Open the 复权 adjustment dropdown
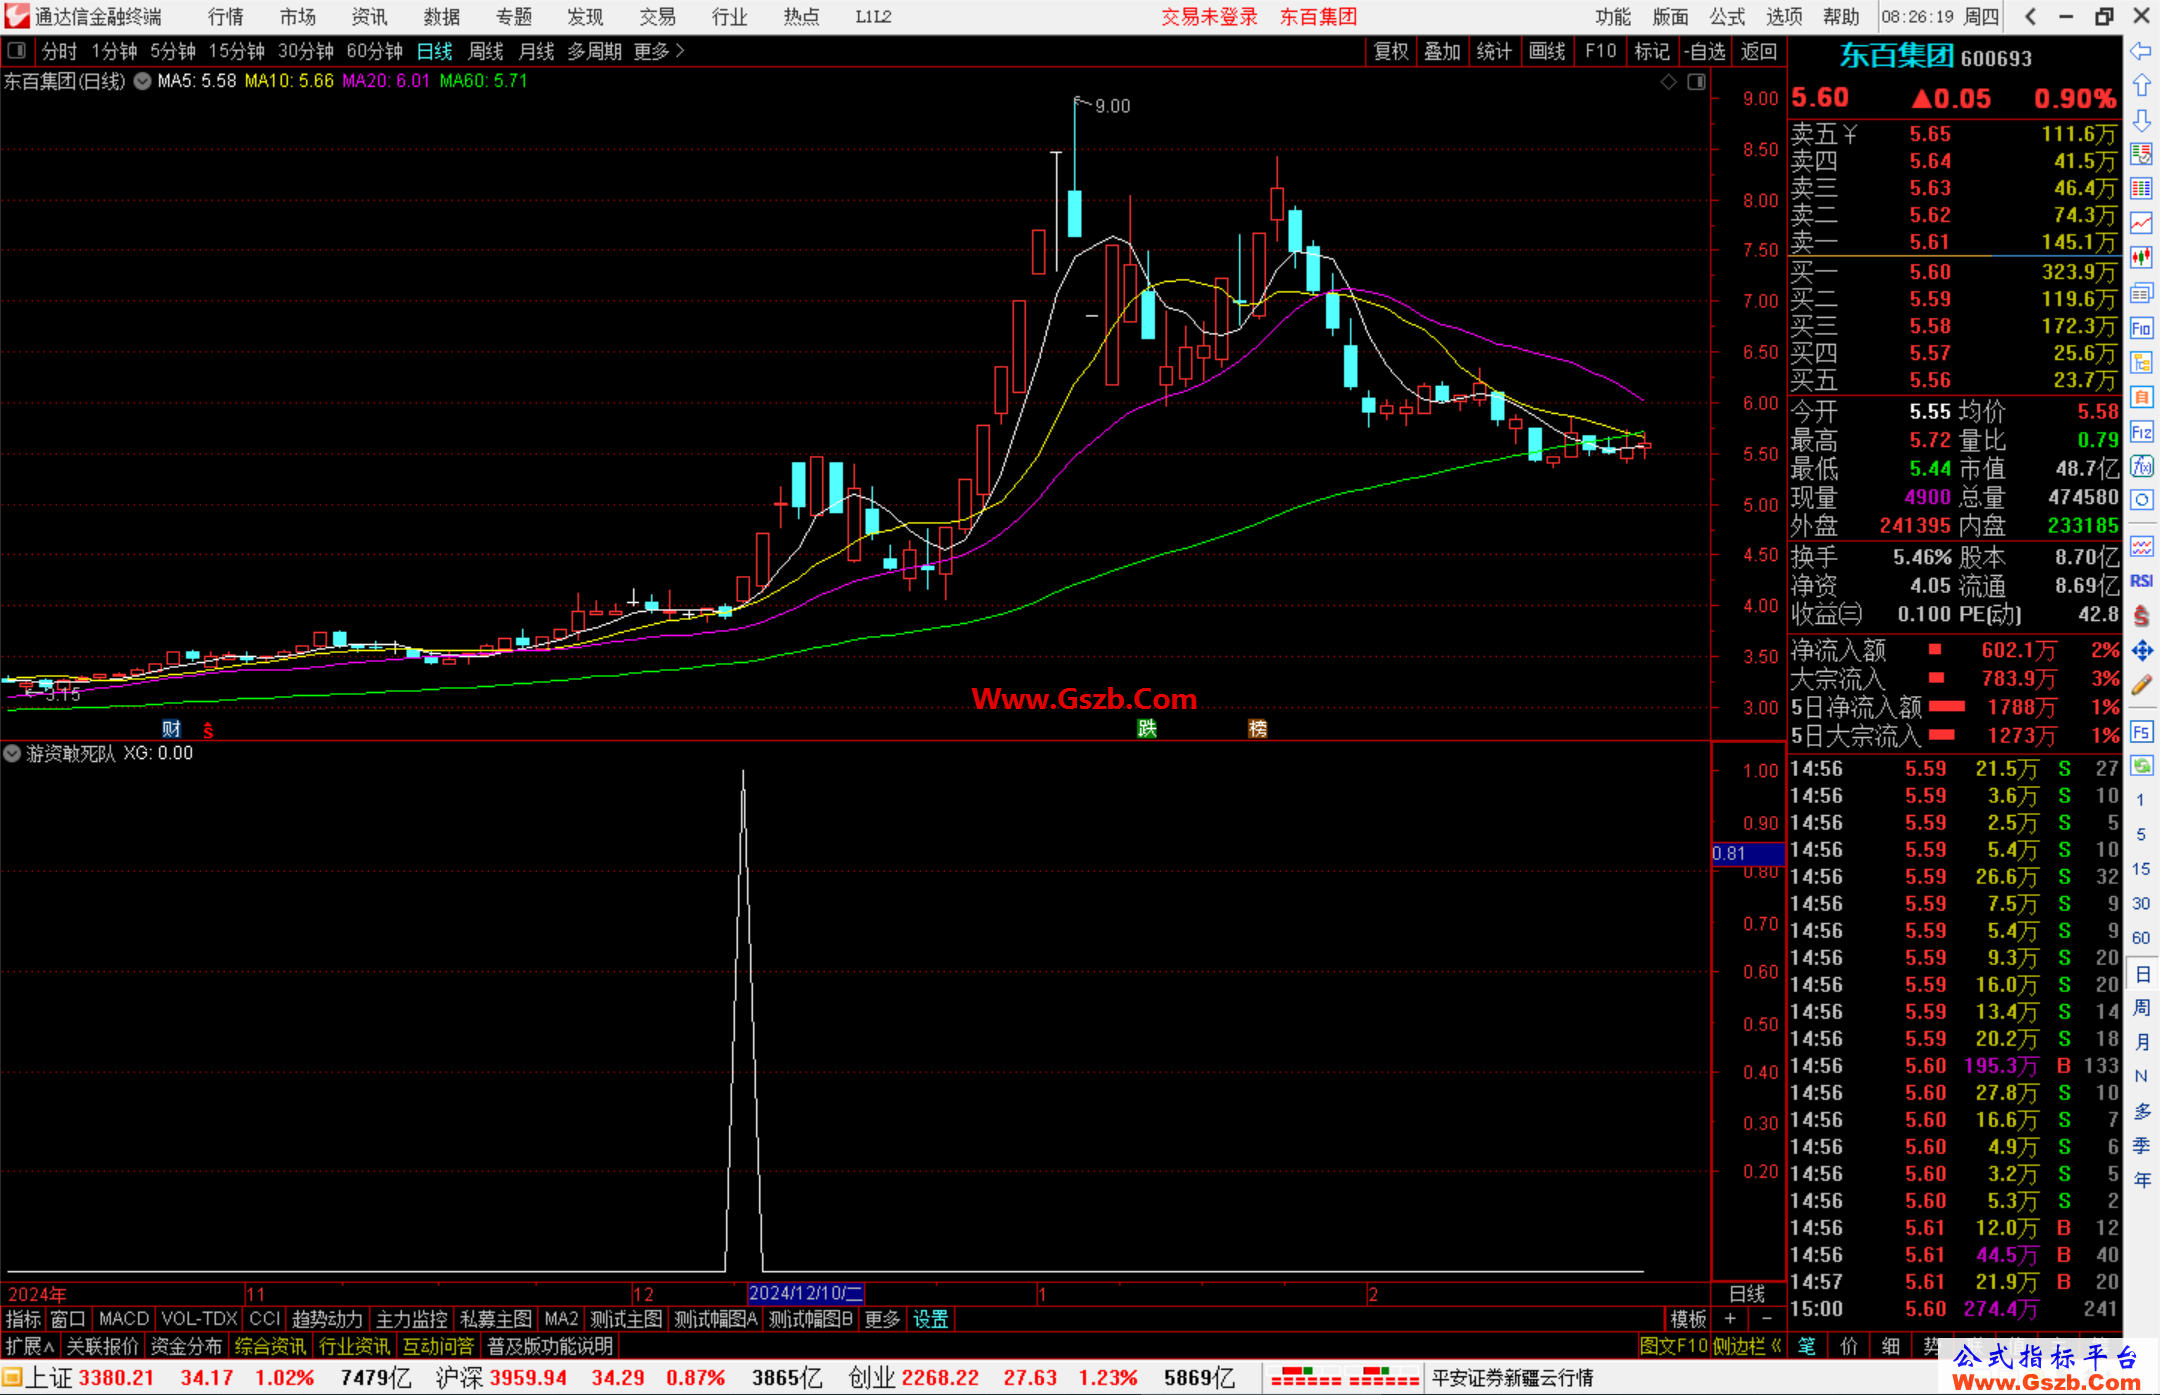 pos(1391,51)
